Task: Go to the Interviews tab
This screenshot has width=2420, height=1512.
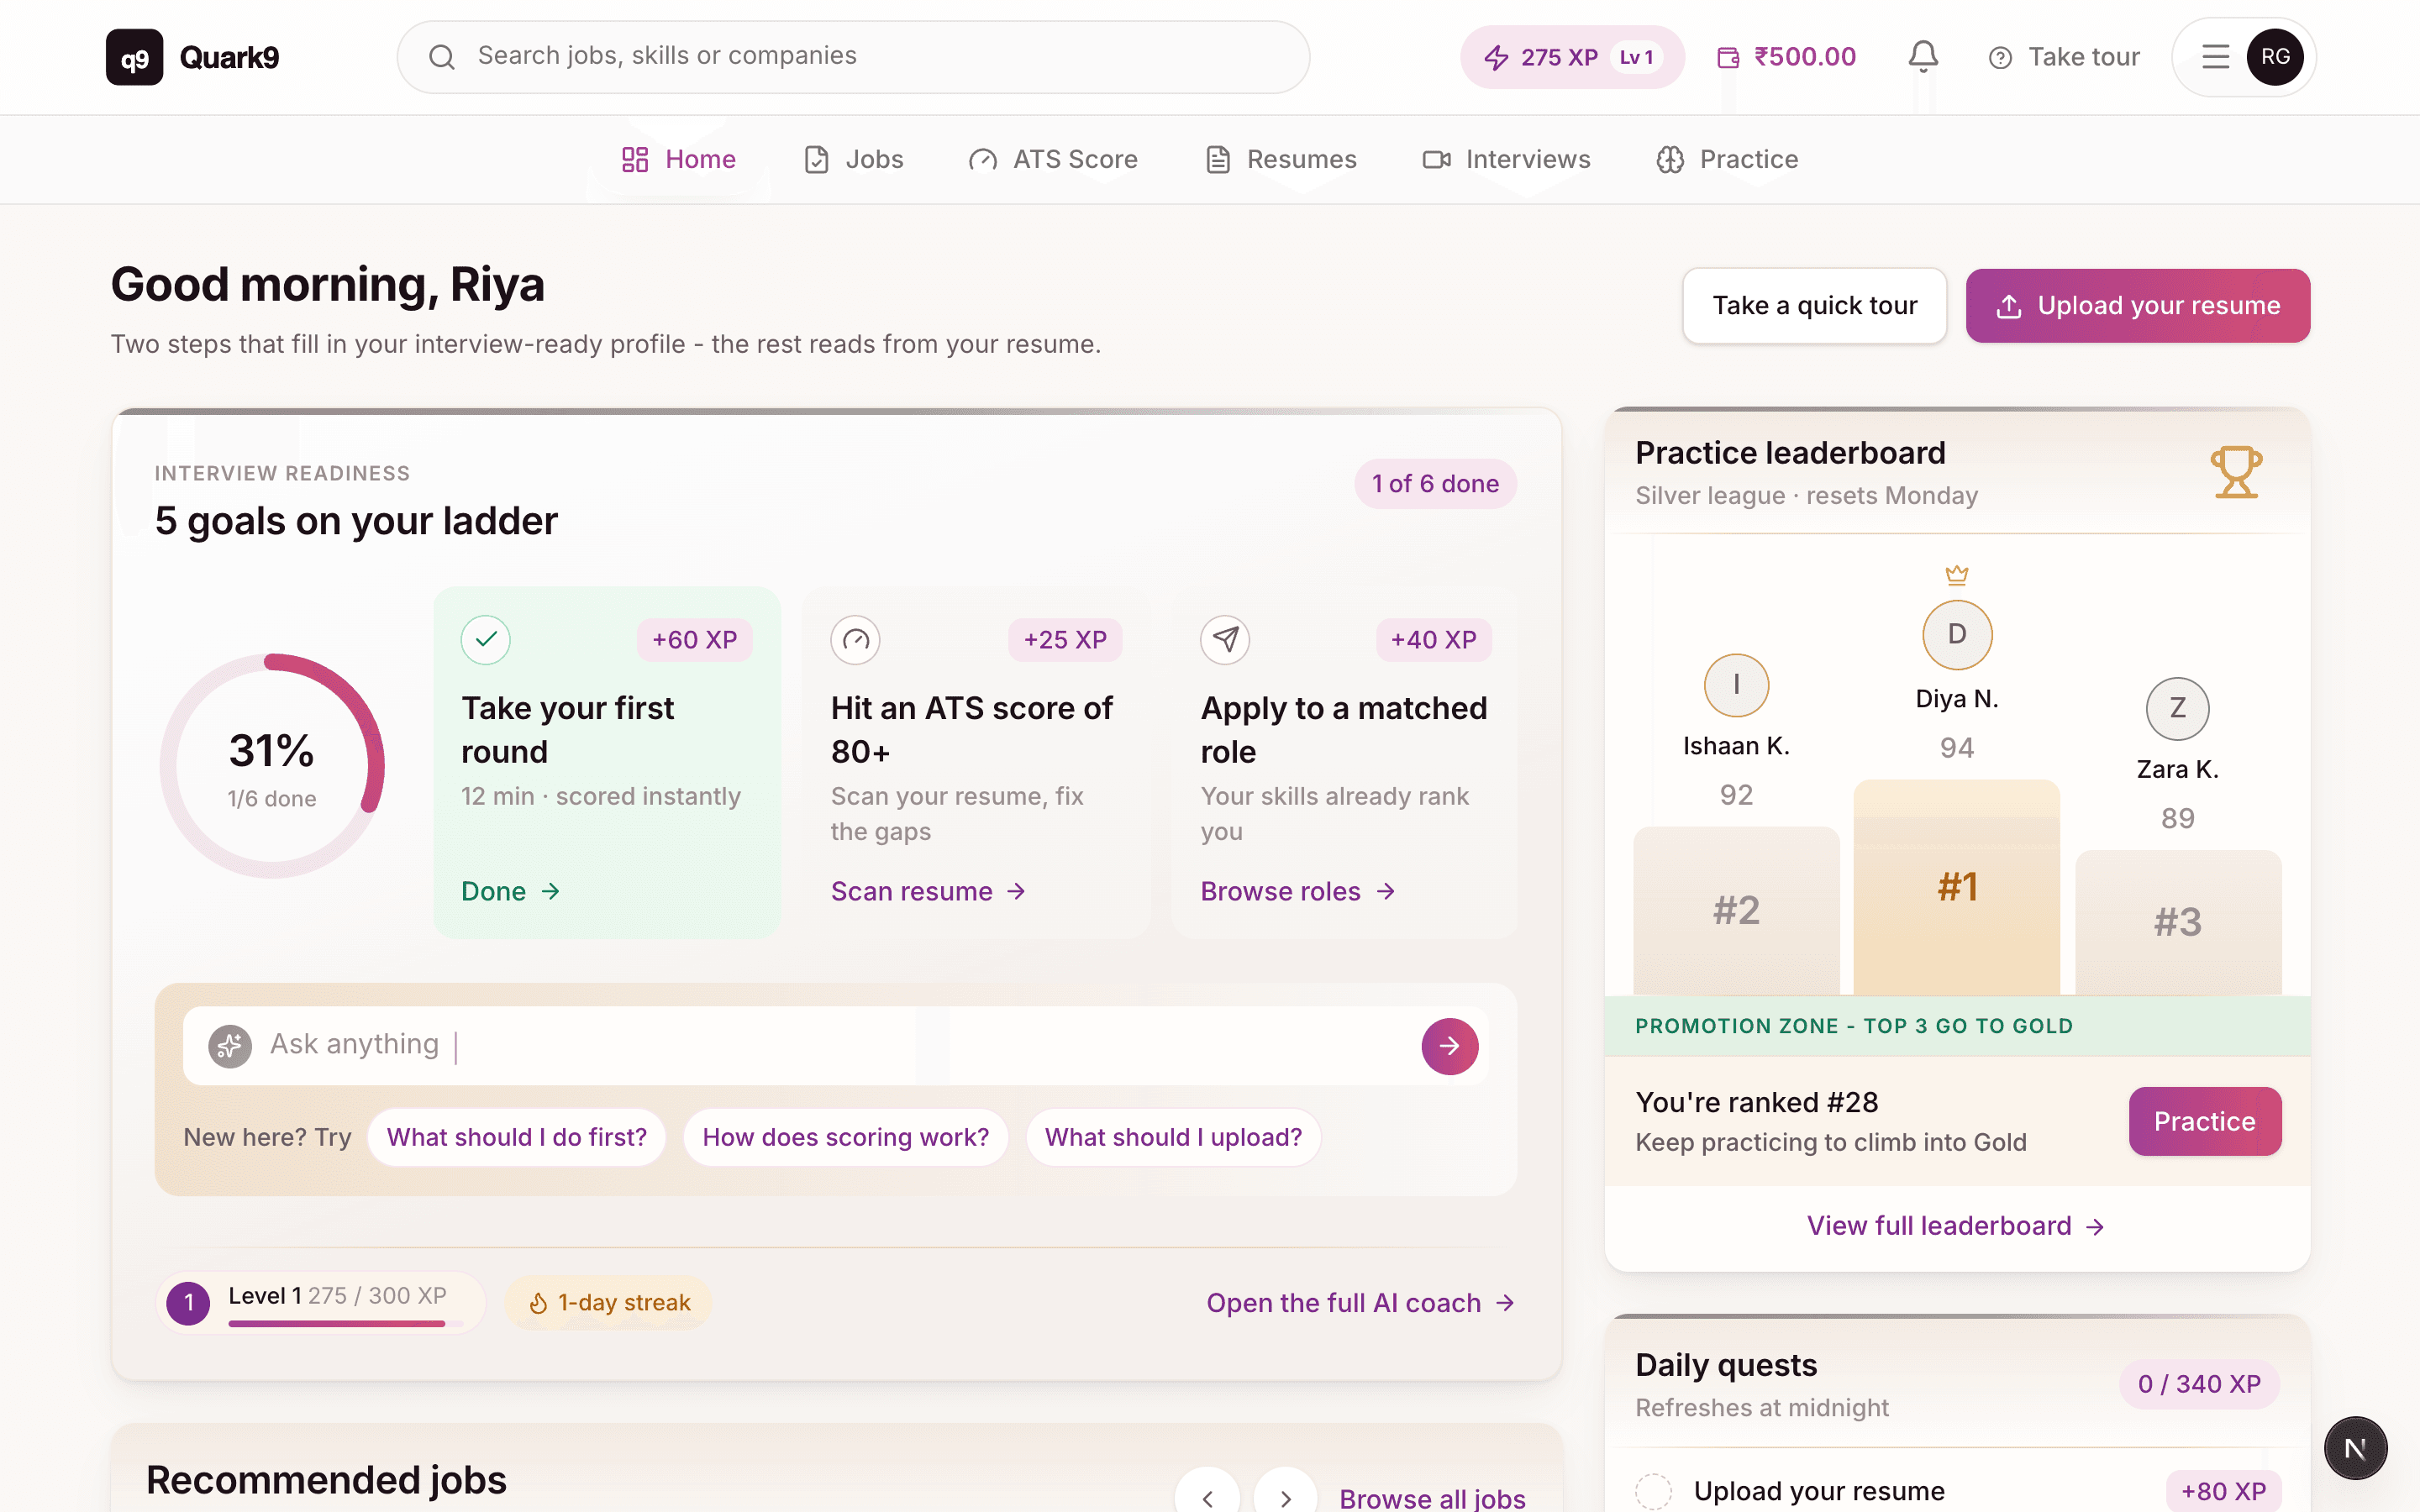Action: click(x=1506, y=160)
